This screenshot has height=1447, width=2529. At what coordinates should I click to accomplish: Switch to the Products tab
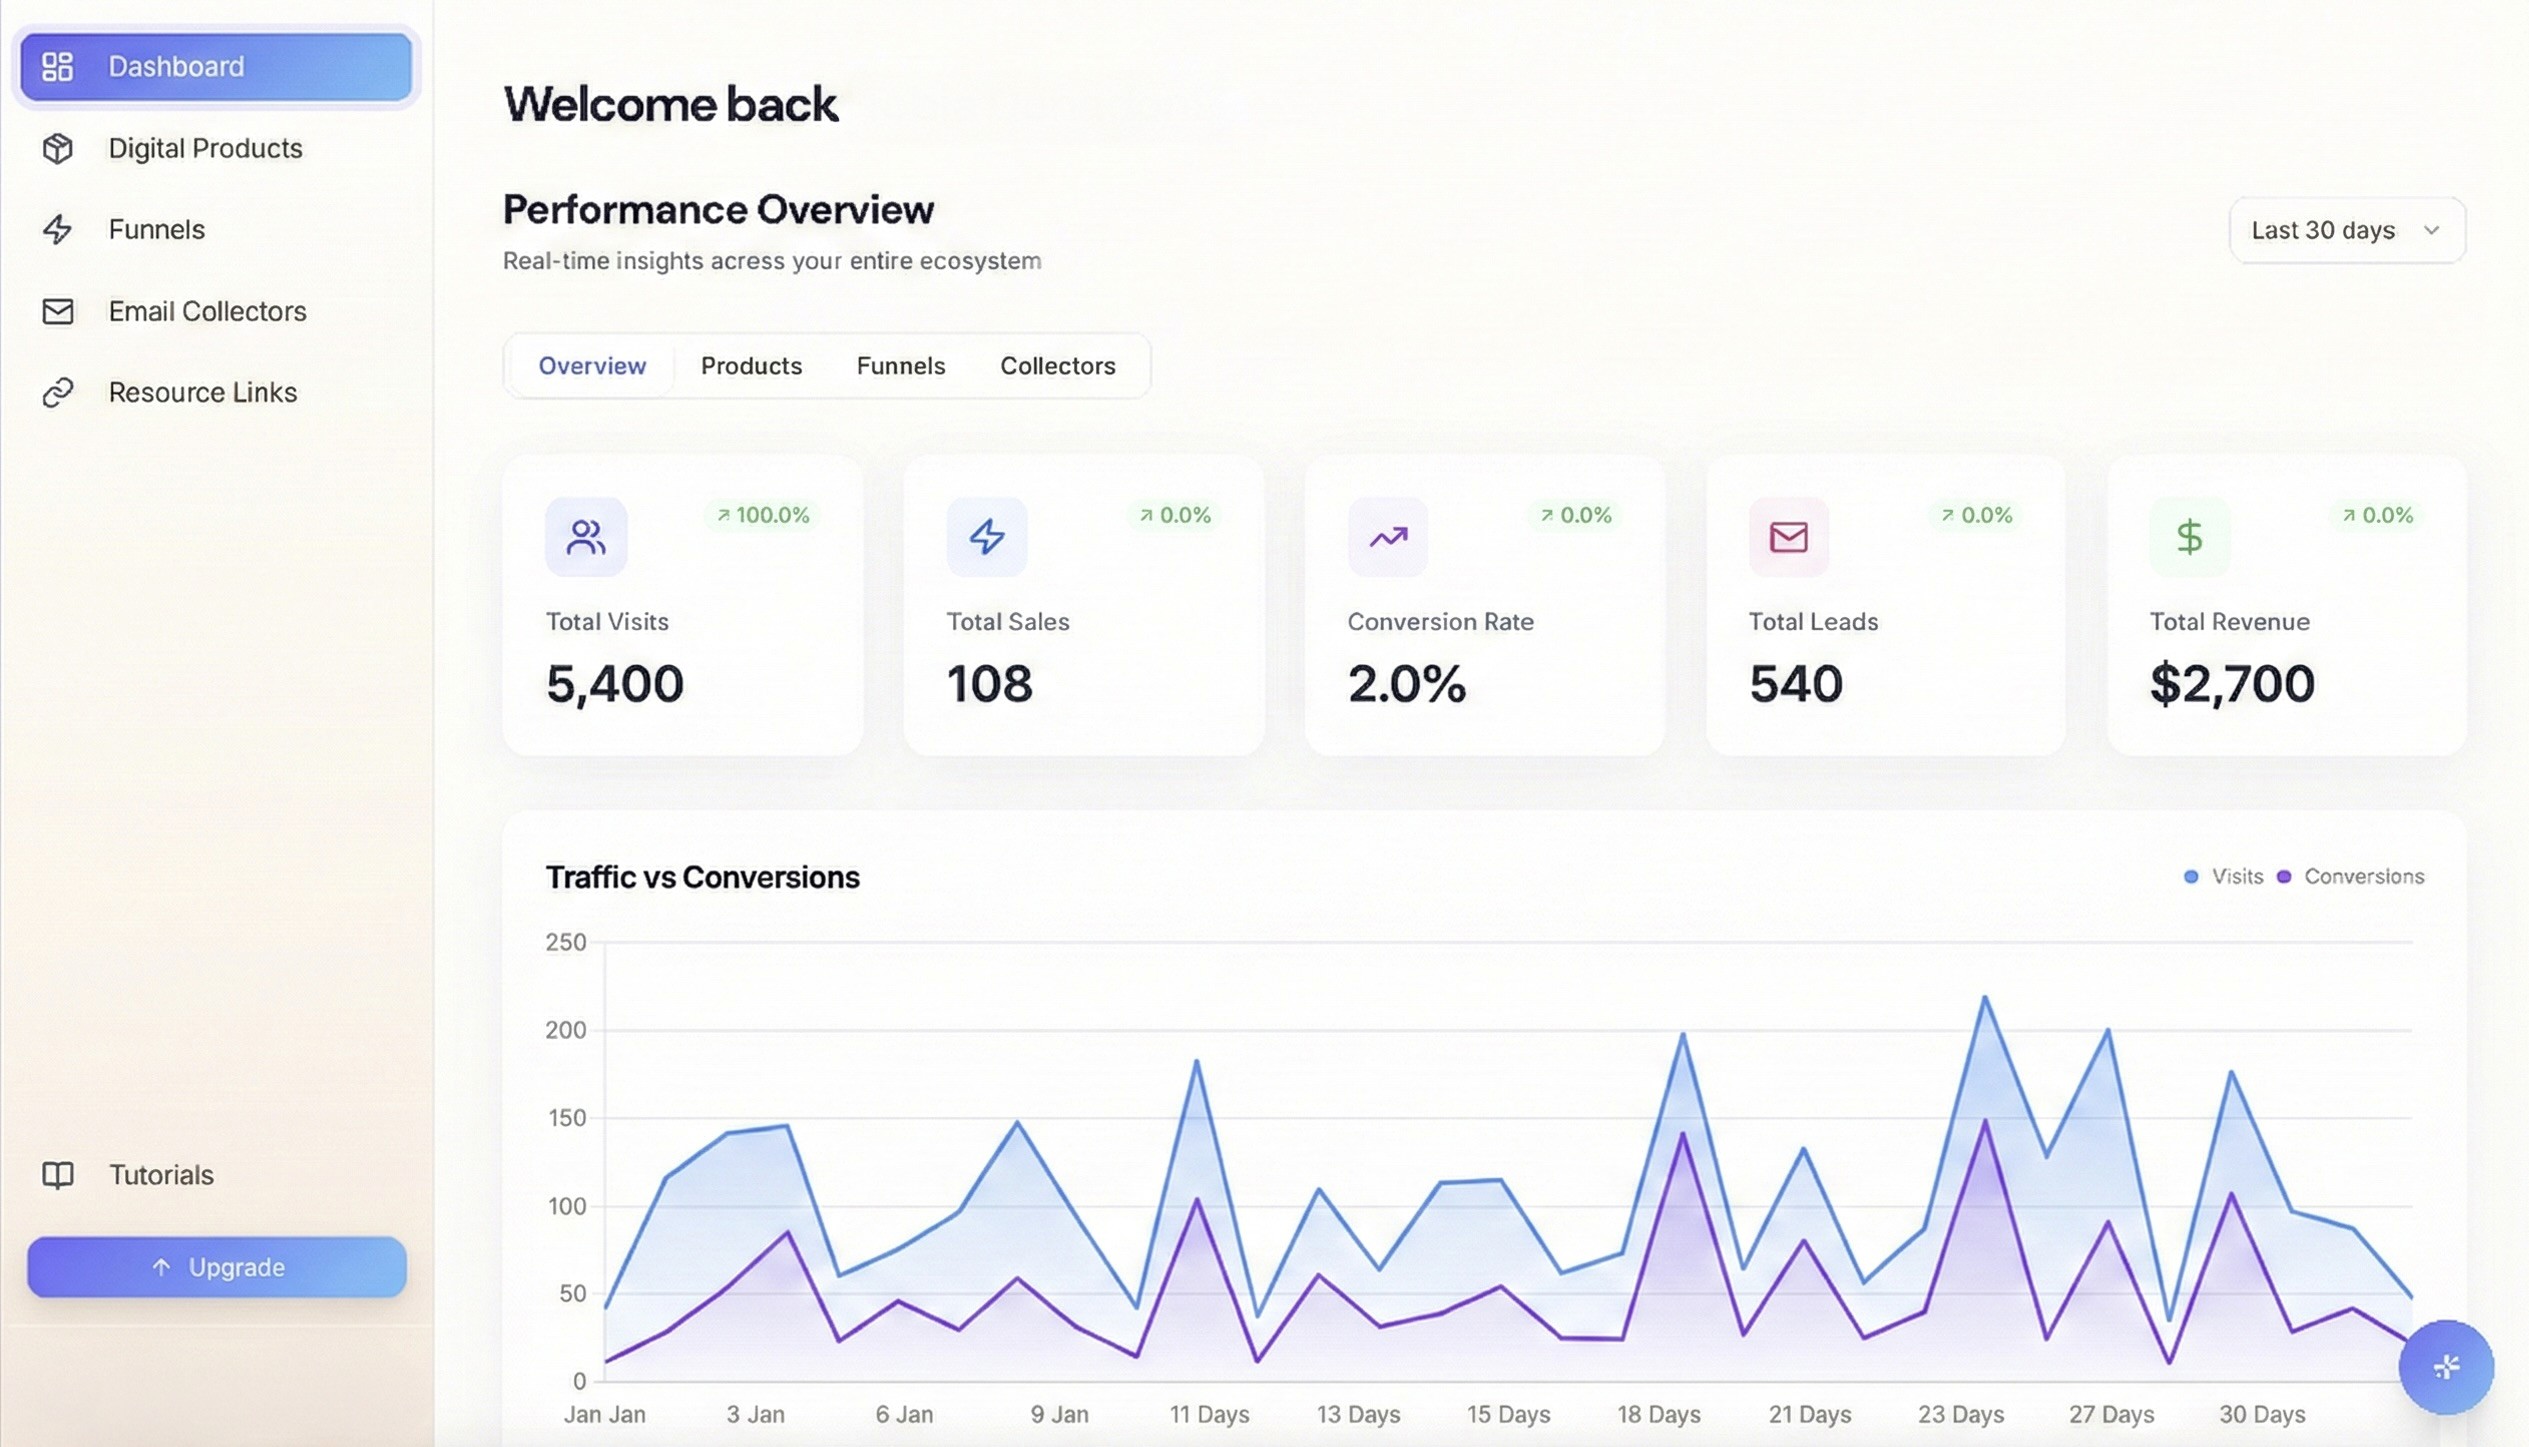751,365
